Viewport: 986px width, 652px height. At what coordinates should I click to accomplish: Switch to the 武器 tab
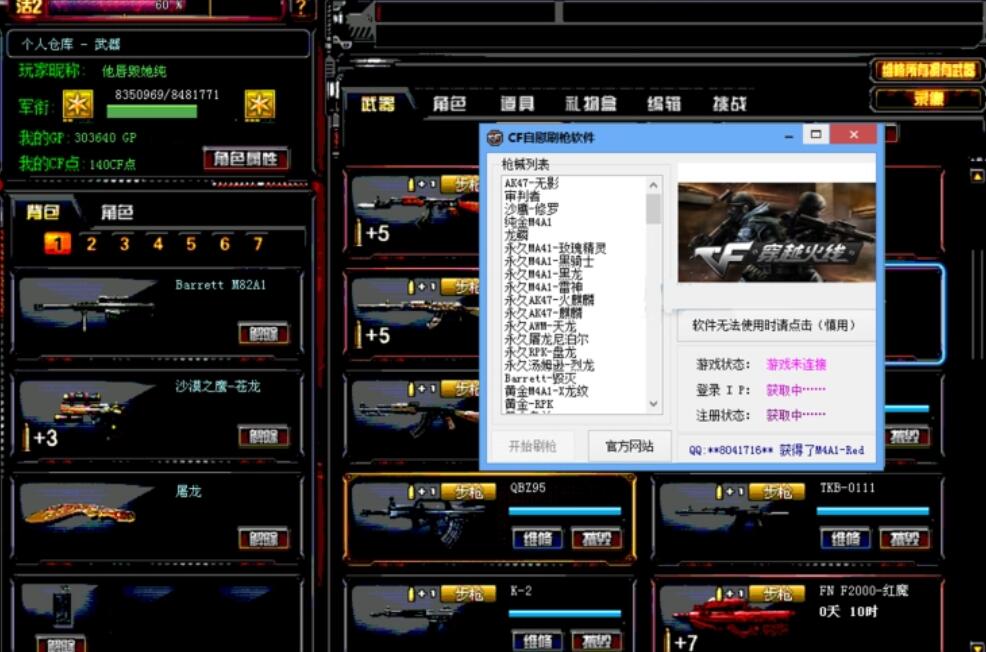pyautogui.click(x=378, y=104)
